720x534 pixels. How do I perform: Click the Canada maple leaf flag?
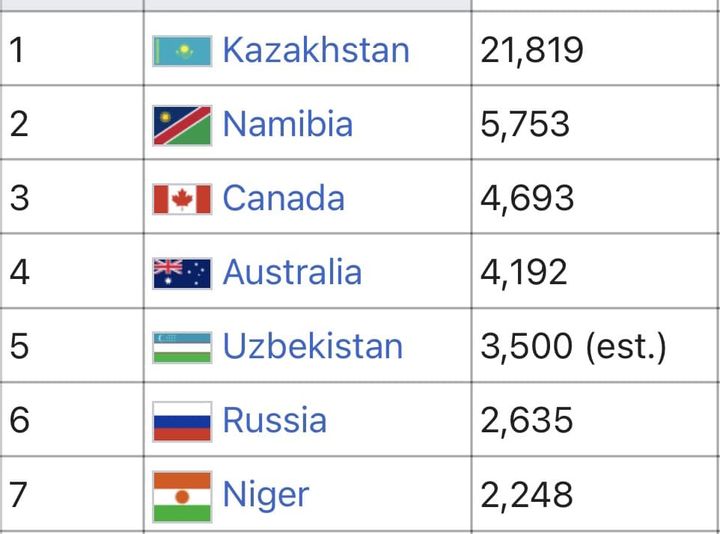click(x=182, y=199)
